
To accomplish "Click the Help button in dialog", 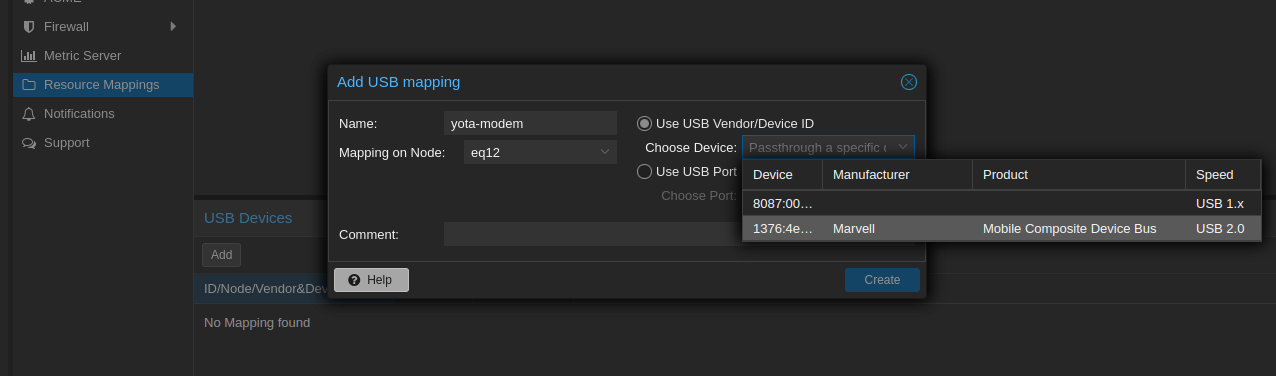I will click(x=371, y=280).
